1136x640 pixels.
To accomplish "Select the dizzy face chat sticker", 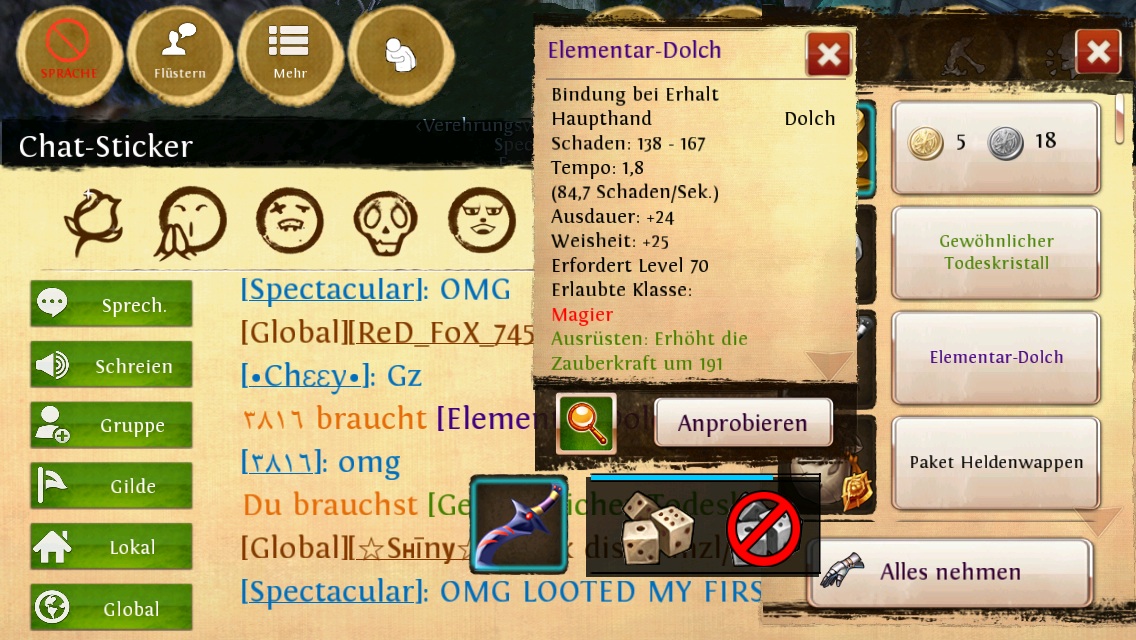I will click(289, 220).
